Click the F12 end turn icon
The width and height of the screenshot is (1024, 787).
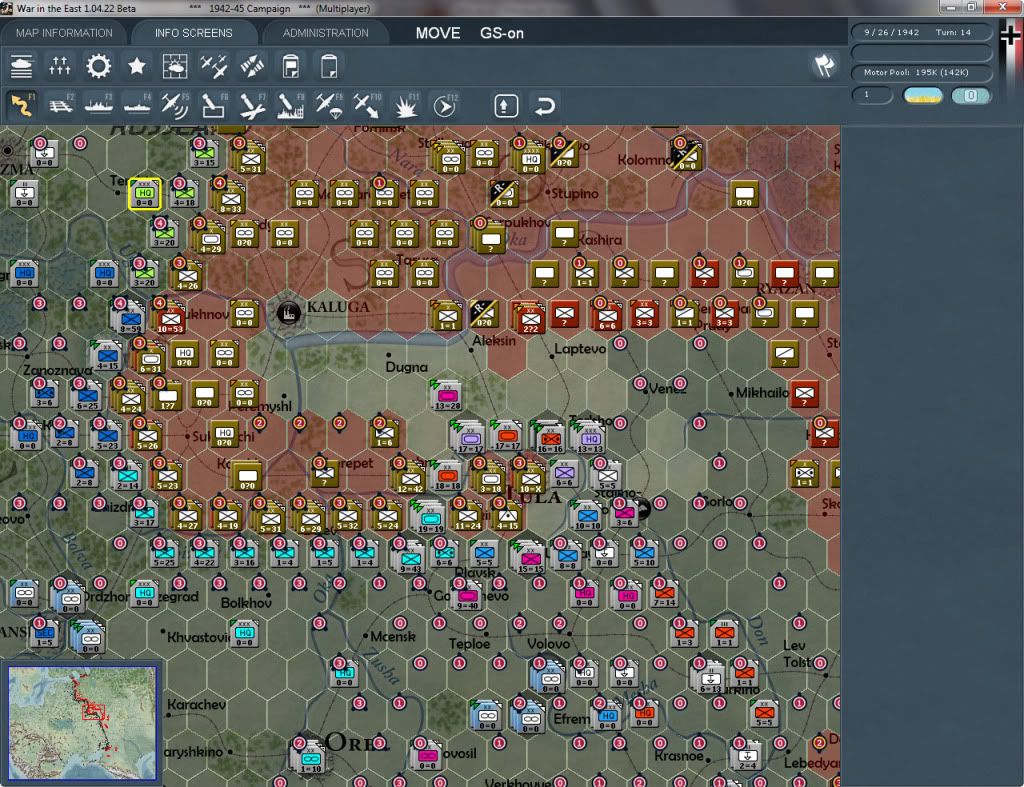(x=445, y=105)
